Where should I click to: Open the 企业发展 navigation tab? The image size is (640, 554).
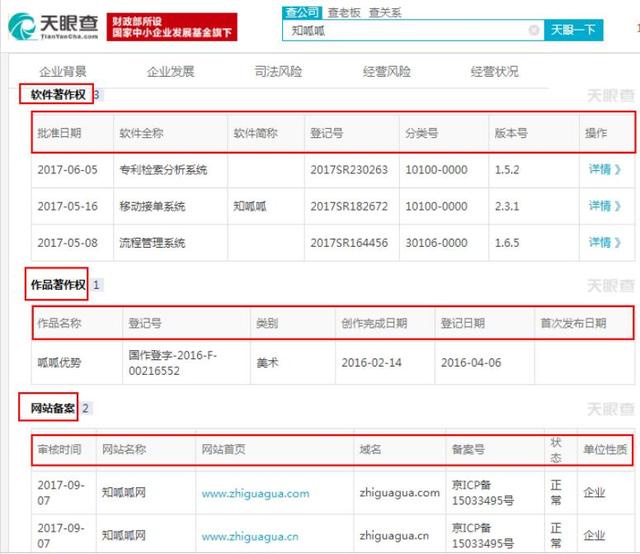170,72
